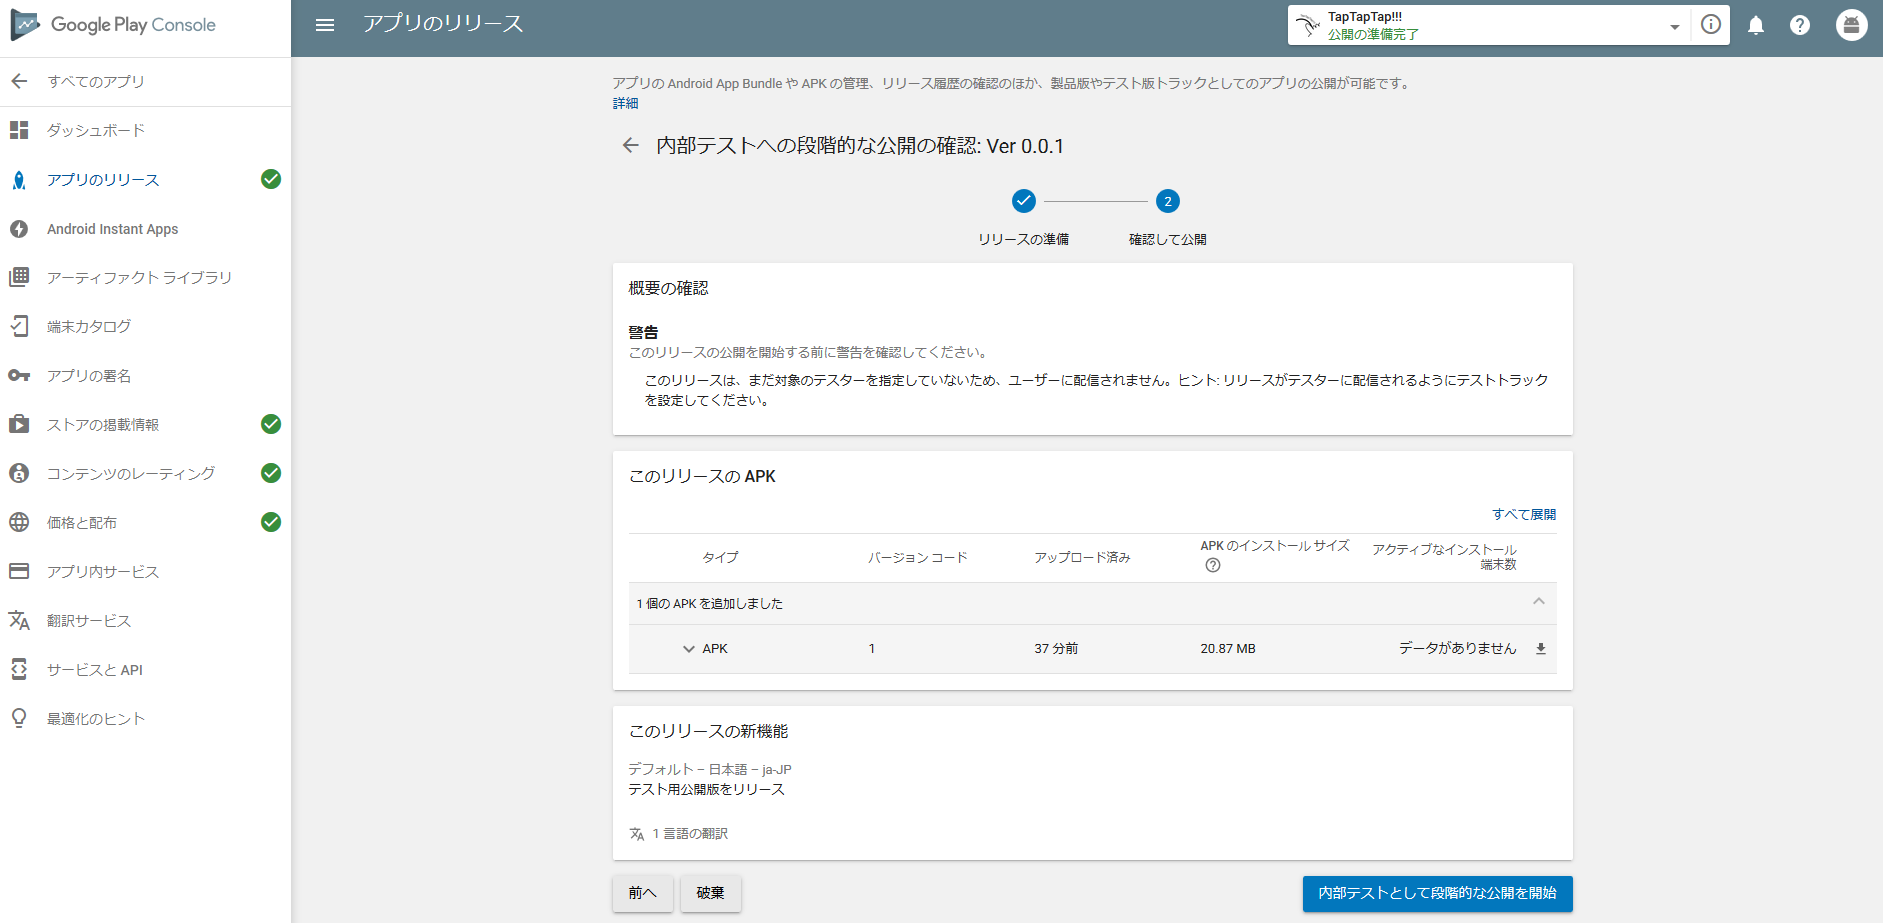Collapse the 1 個の APK を追加しました section
Image resolution: width=1883 pixels, height=923 pixels.
tap(1539, 602)
